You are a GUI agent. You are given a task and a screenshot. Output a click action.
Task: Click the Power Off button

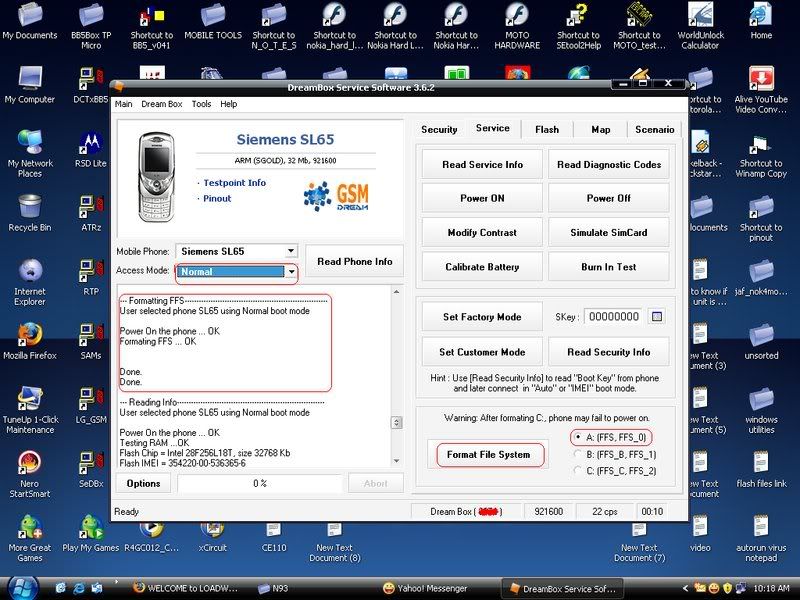tap(609, 198)
